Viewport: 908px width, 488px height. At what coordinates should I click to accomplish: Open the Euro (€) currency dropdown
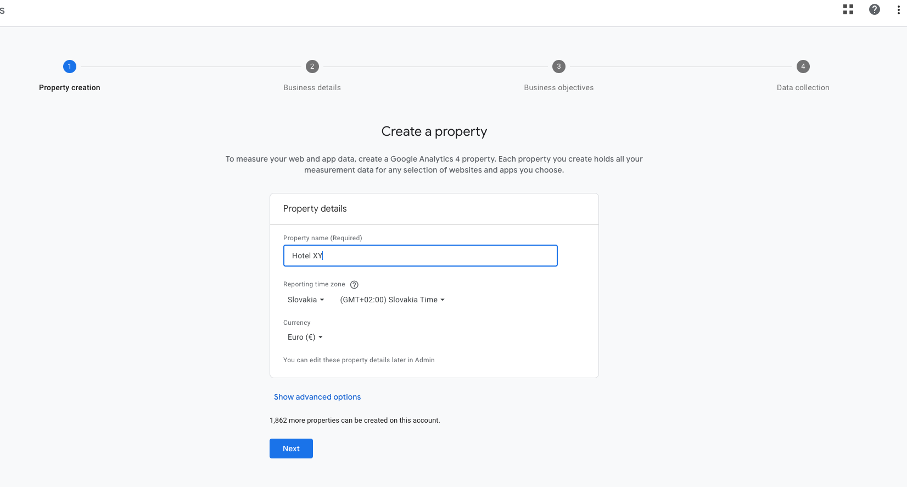click(x=305, y=337)
